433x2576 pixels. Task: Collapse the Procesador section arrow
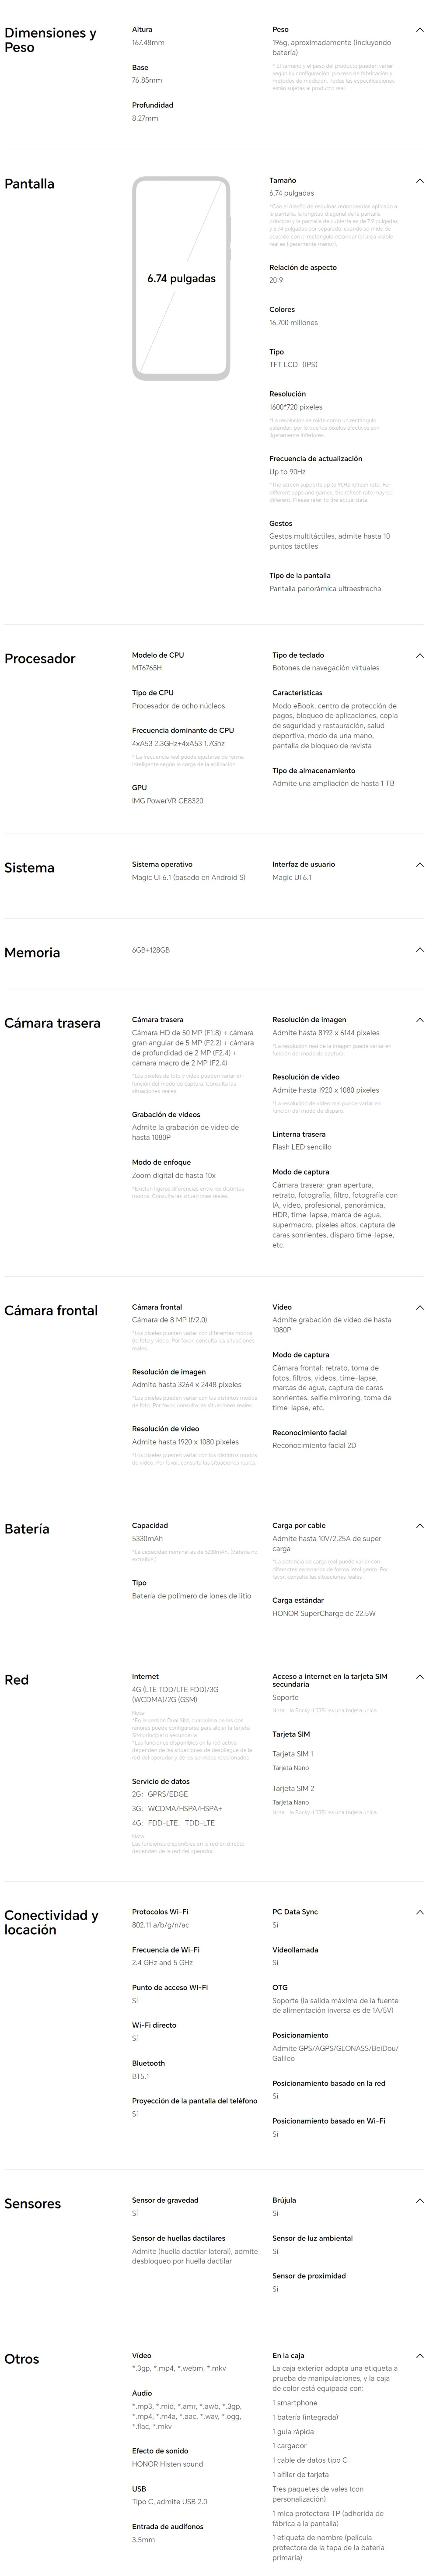pos(420,656)
